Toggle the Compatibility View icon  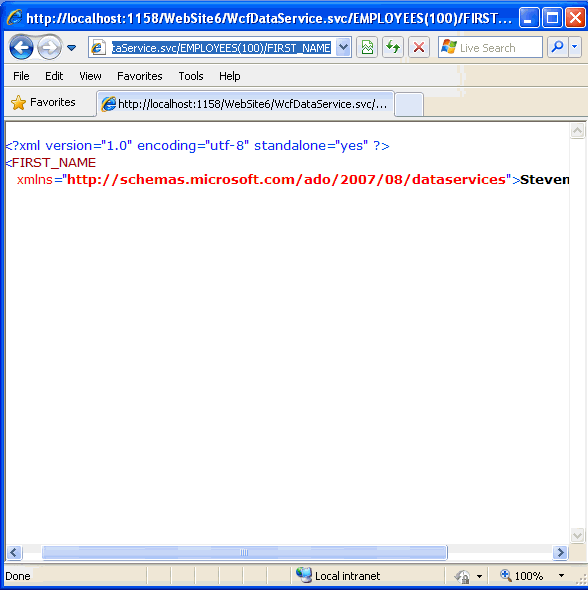[367, 47]
